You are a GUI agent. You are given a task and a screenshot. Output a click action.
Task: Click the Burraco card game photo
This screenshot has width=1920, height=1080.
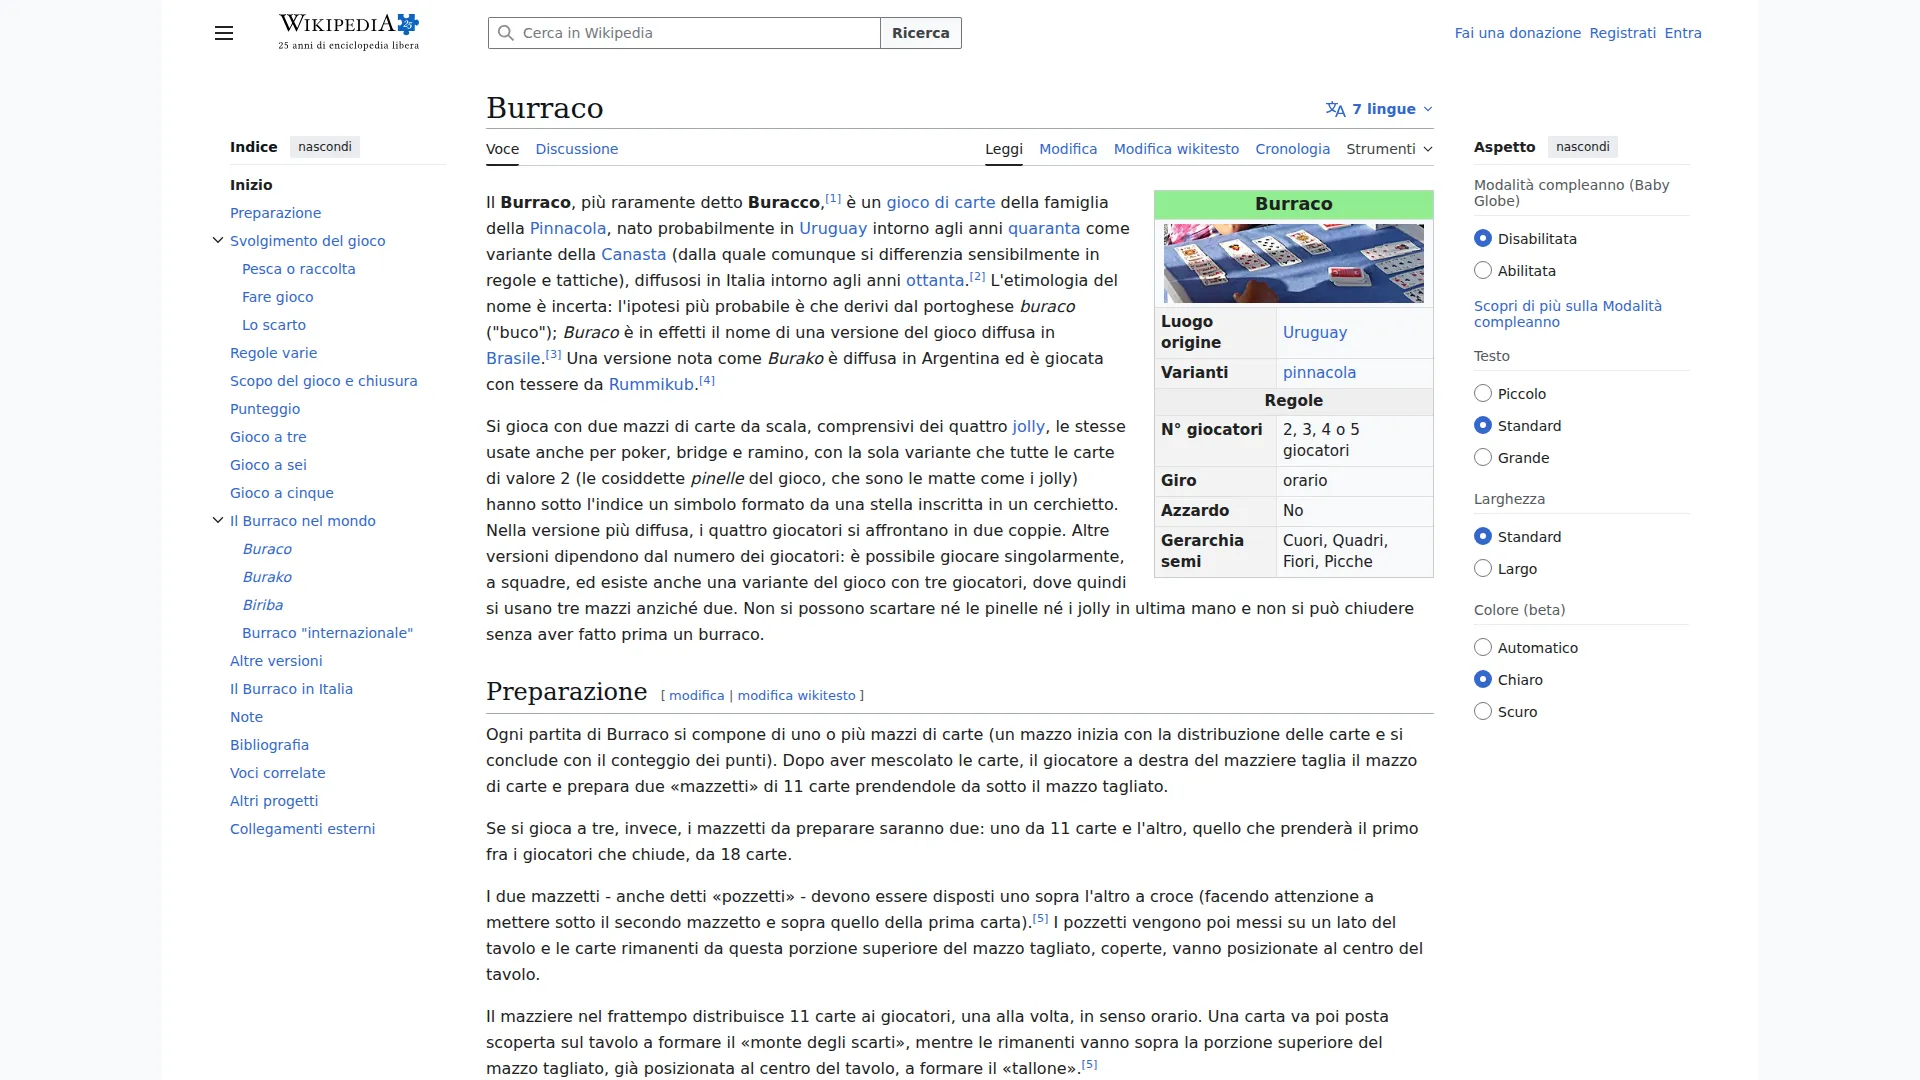point(1292,263)
